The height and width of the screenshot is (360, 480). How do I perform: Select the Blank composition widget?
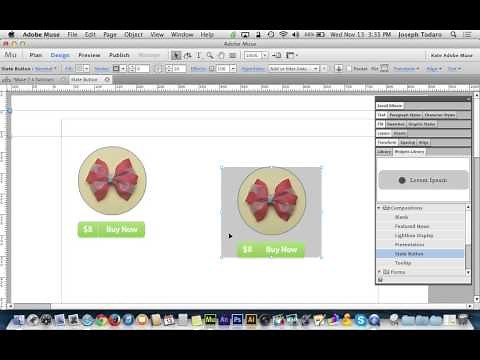(401, 217)
